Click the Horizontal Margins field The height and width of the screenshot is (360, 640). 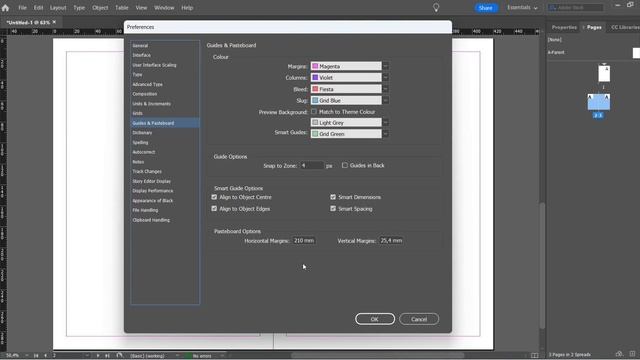coord(304,240)
